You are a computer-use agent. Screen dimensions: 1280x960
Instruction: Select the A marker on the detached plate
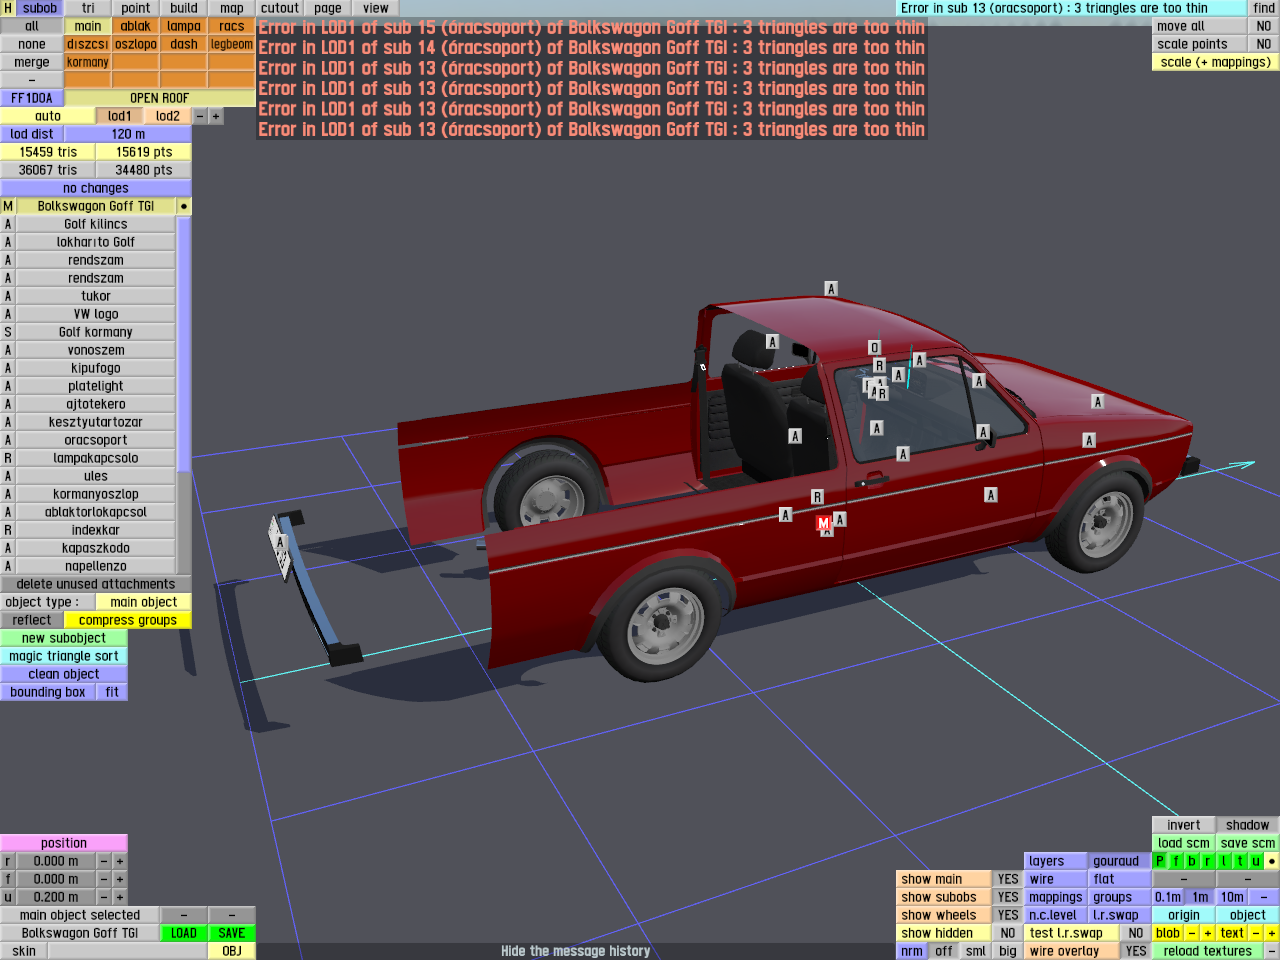click(281, 543)
